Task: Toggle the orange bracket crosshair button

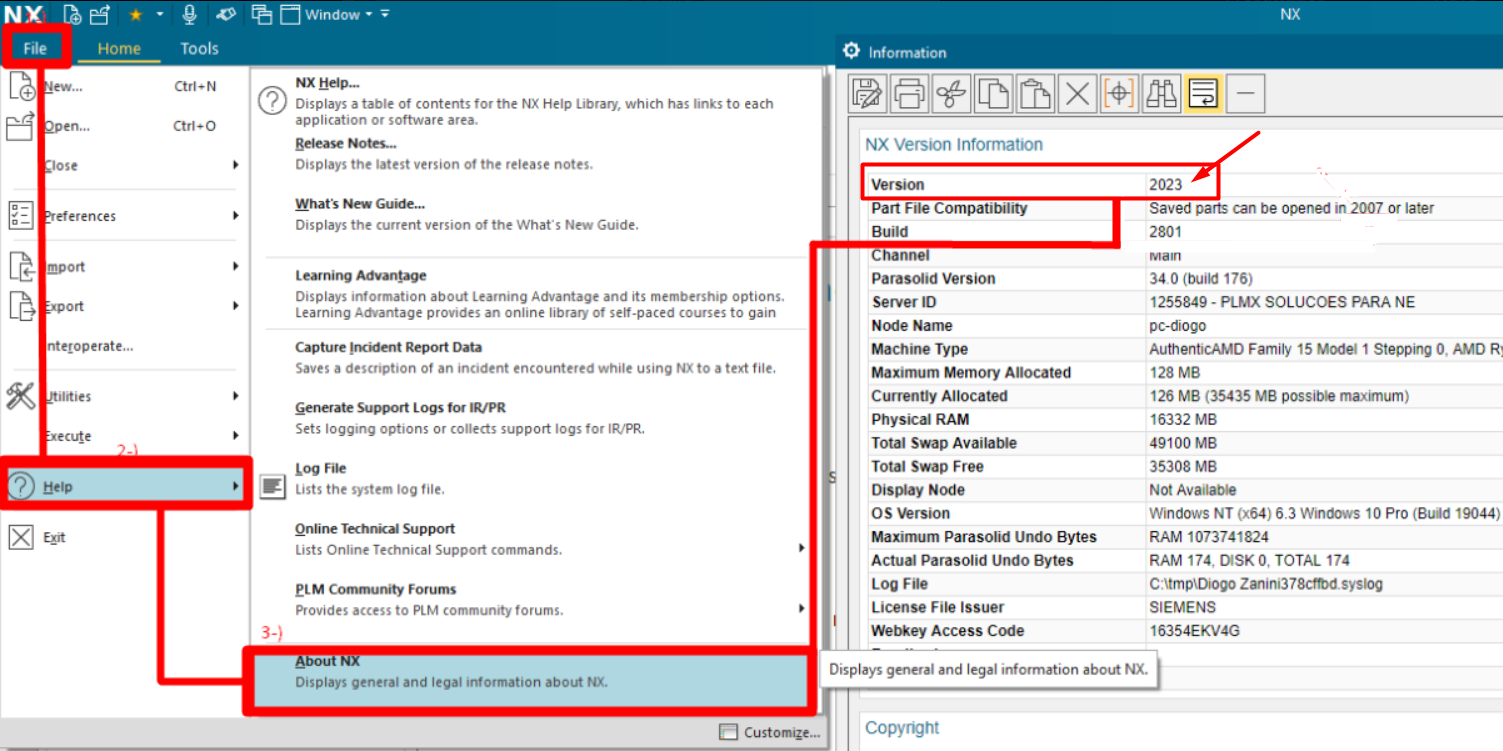Action: [x=1119, y=94]
